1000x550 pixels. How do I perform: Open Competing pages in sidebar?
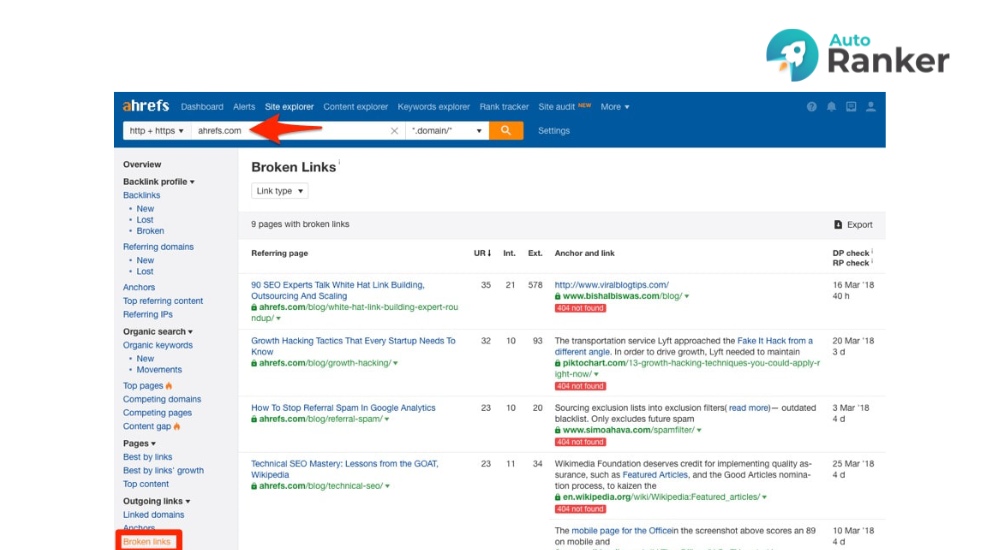158,413
